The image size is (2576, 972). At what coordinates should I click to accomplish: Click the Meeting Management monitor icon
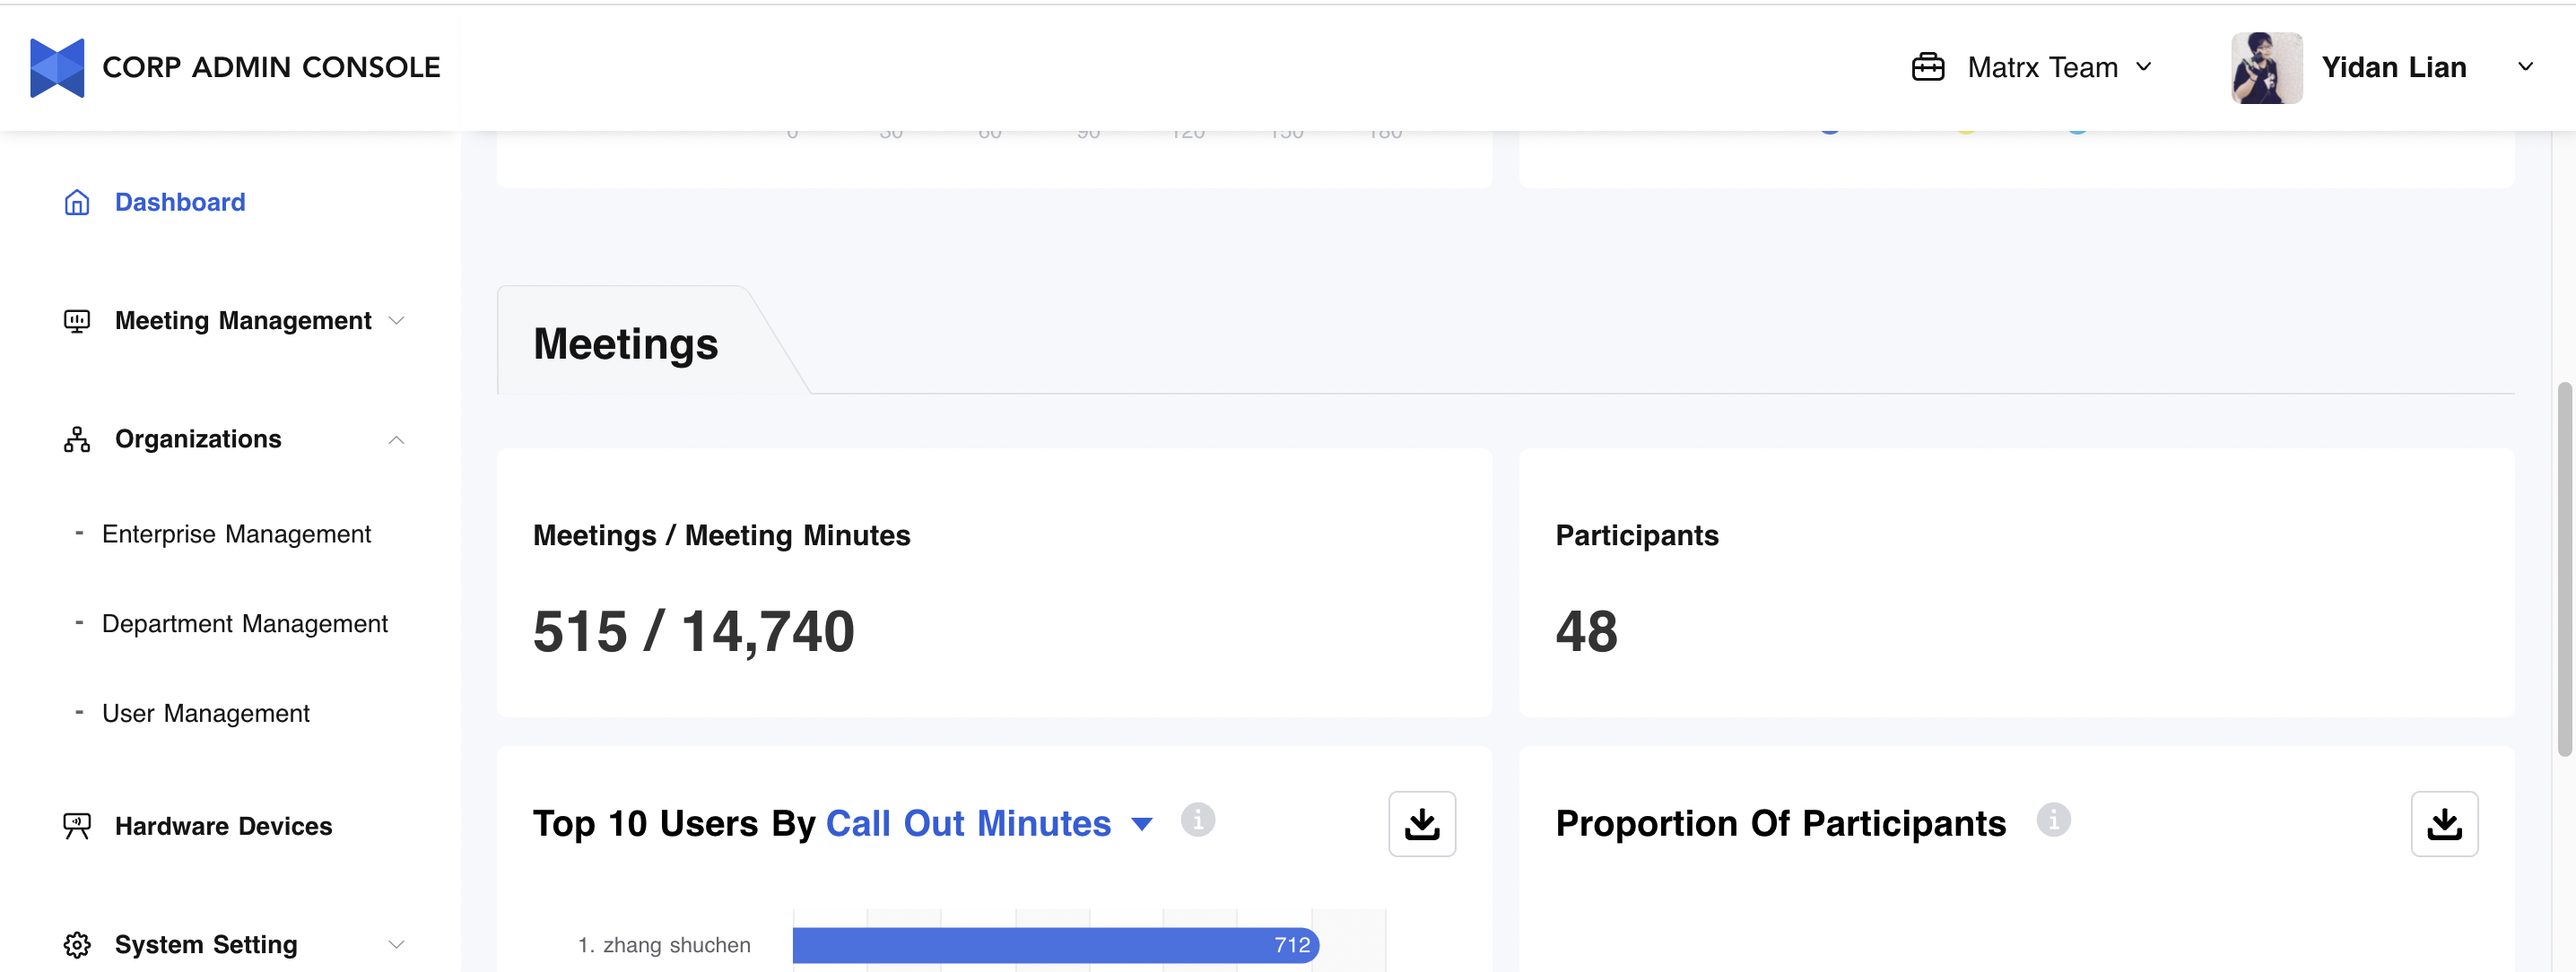(x=77, y=321)
